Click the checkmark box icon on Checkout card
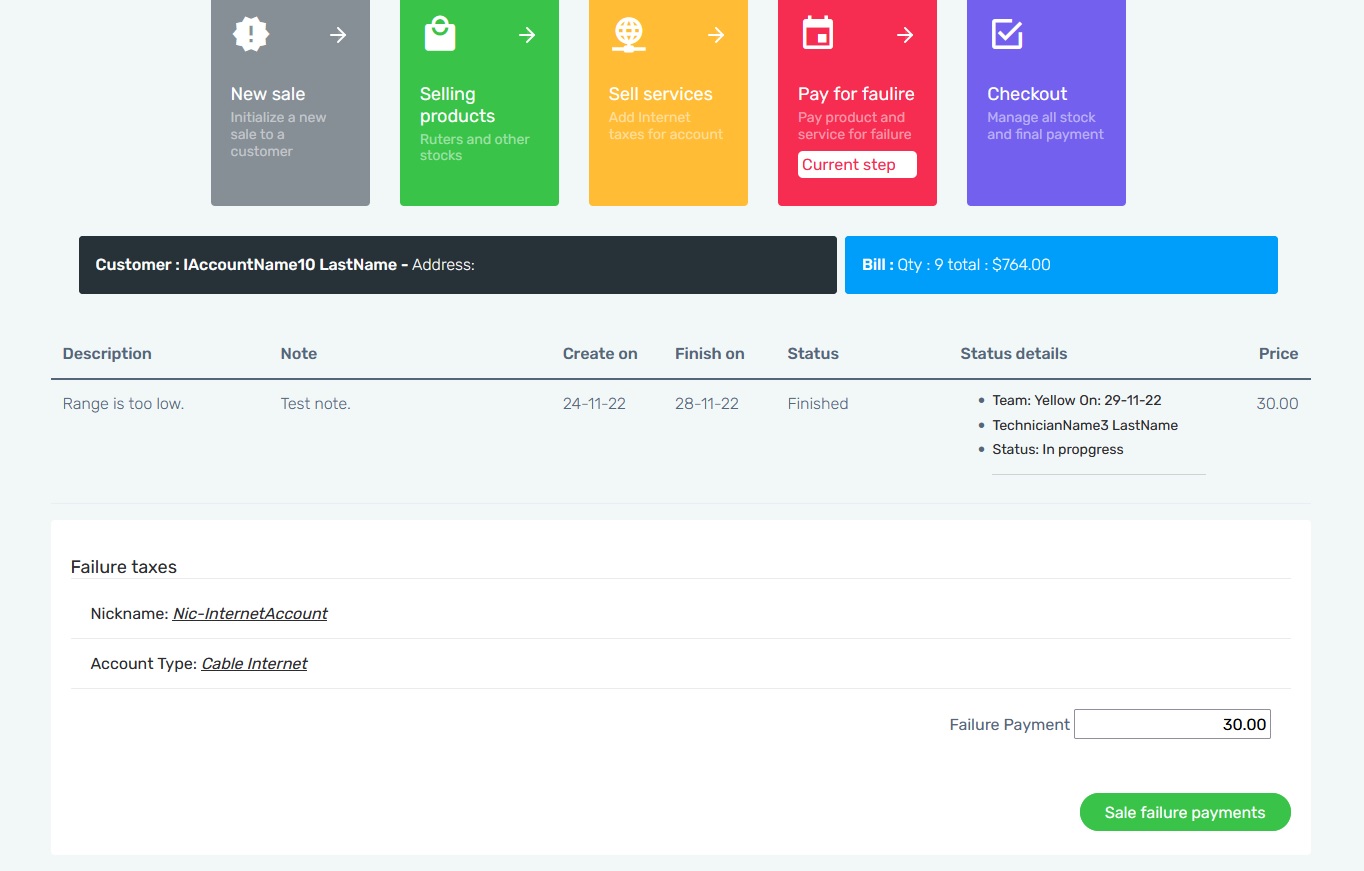This screenshot has height=871, width=1364. pos(1007,35)
